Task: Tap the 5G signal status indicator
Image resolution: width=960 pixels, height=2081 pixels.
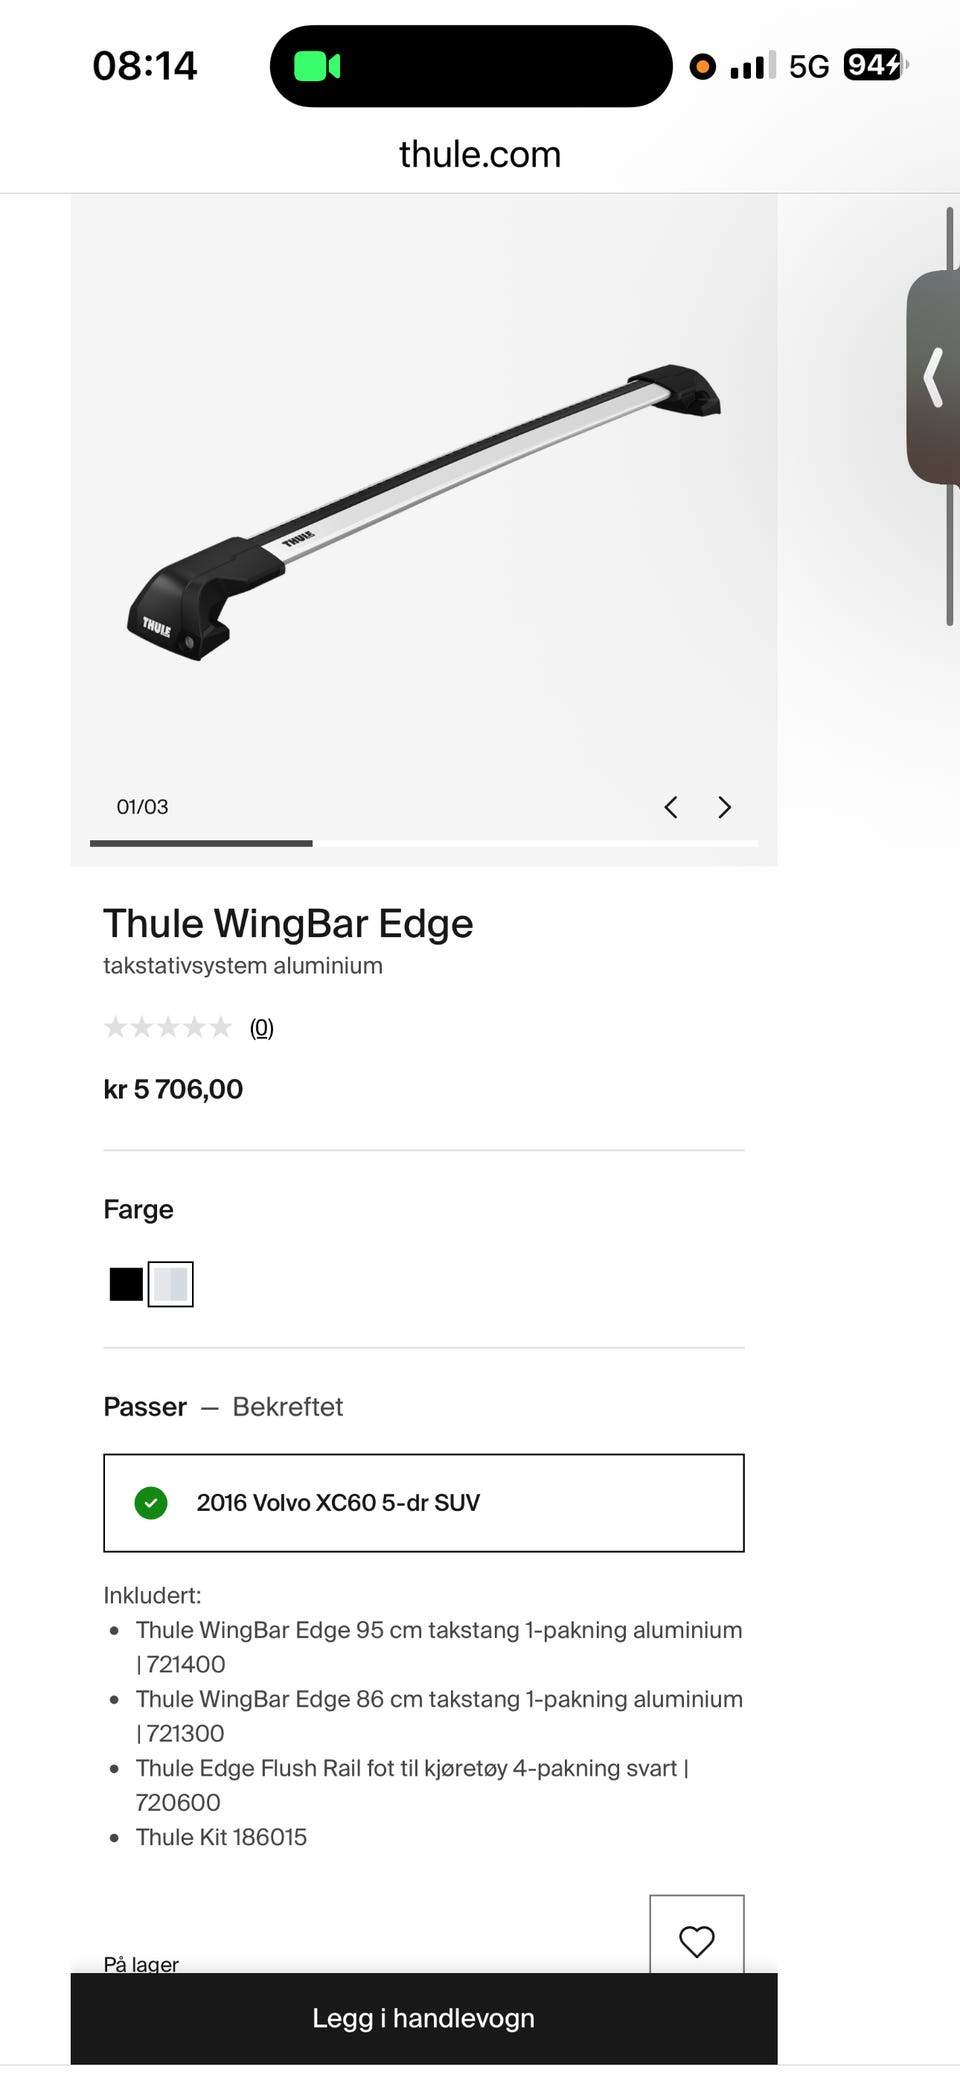Action: (809, 66)
